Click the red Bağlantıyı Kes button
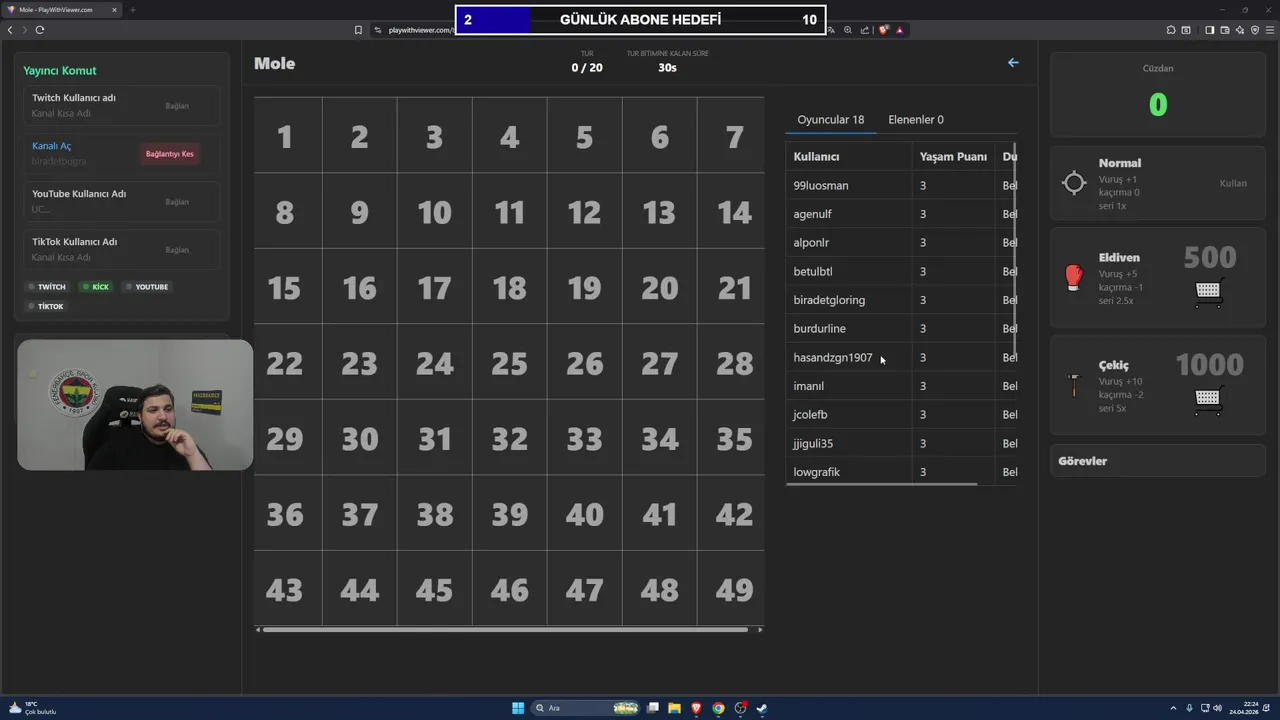The image size is (1280, 720). tap(170, 154)
